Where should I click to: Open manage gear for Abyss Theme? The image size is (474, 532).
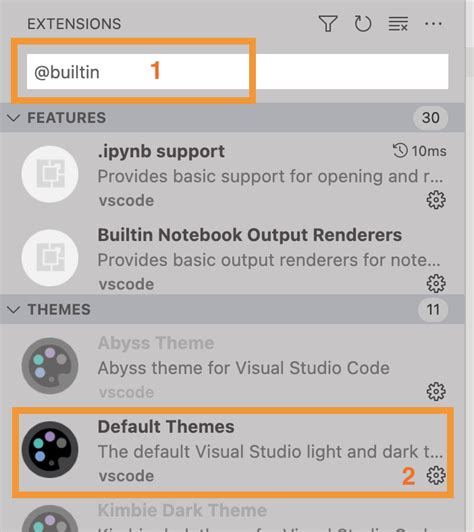coord(436,392)
